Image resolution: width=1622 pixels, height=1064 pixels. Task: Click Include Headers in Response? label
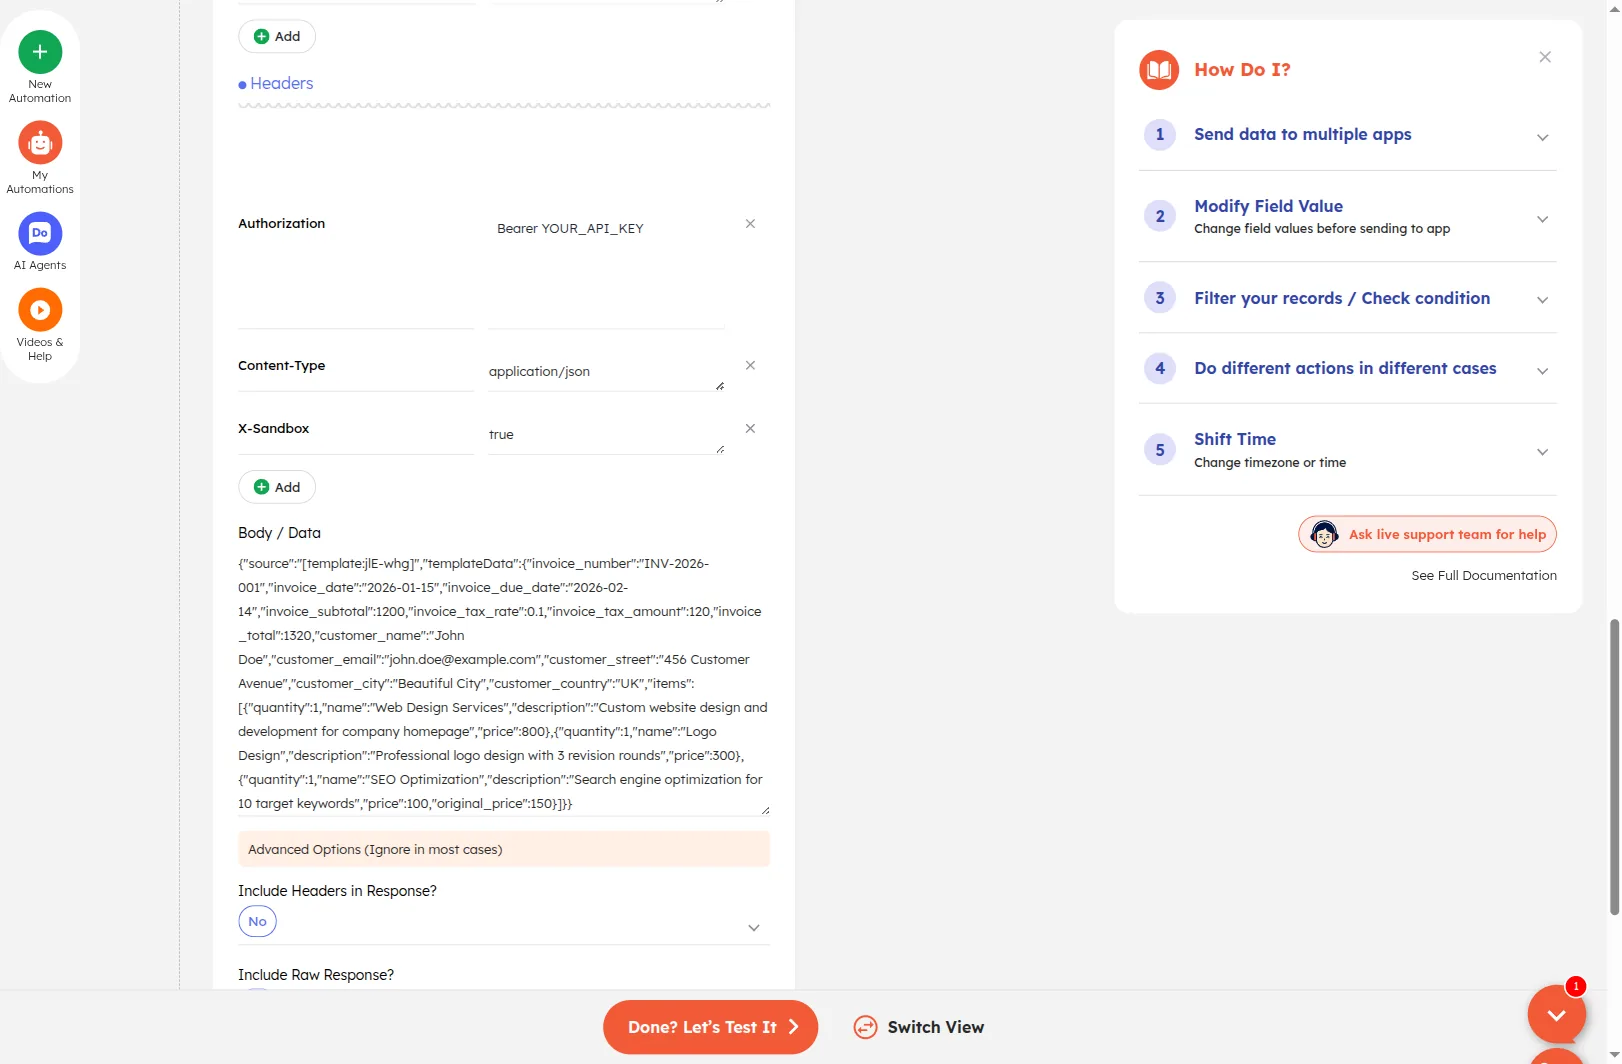point(337,891)
